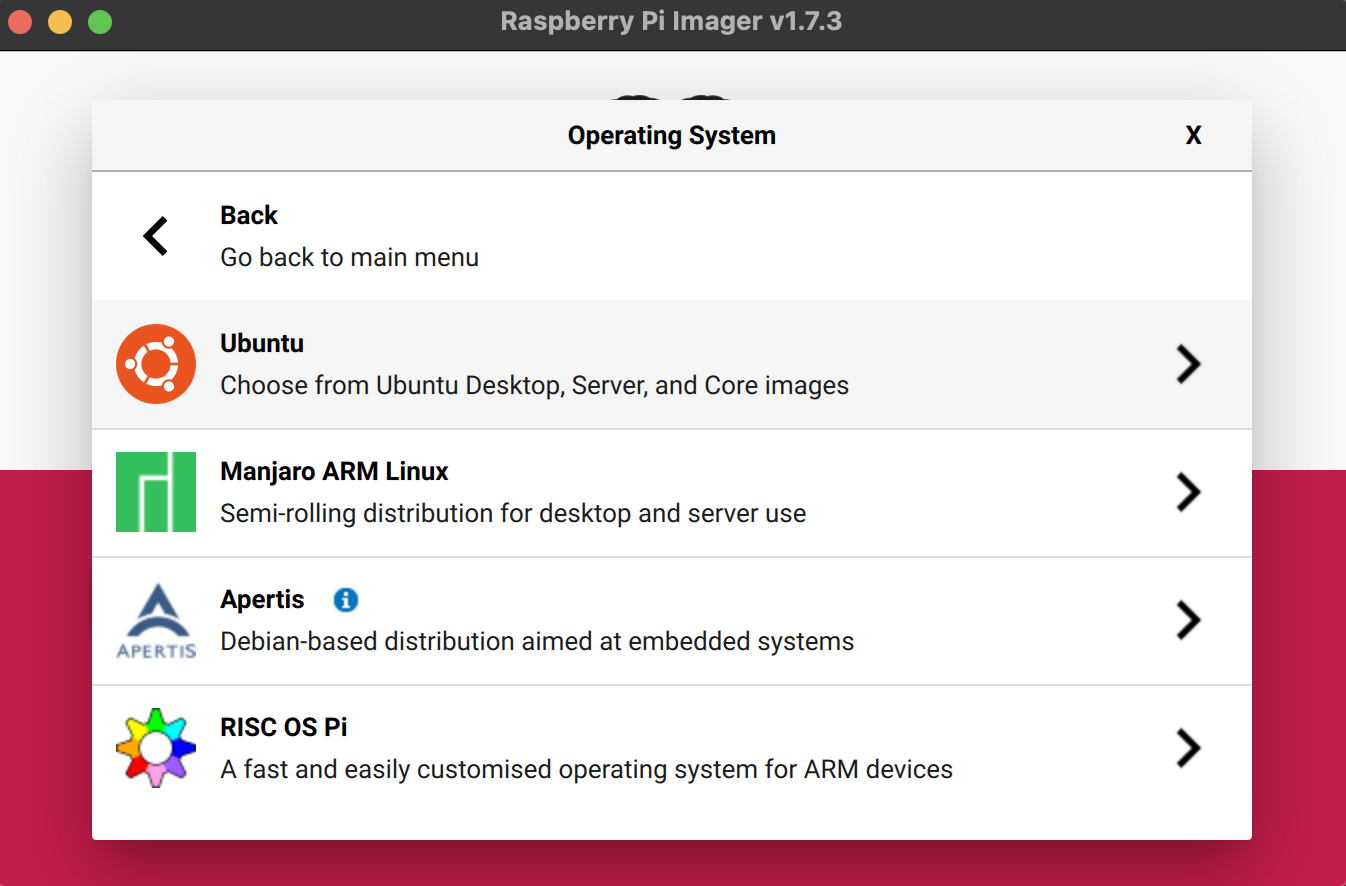Screen dimensions: 1346x886
Task: Click the RISC OS Pi cogwheel icon
Action: 156,748
